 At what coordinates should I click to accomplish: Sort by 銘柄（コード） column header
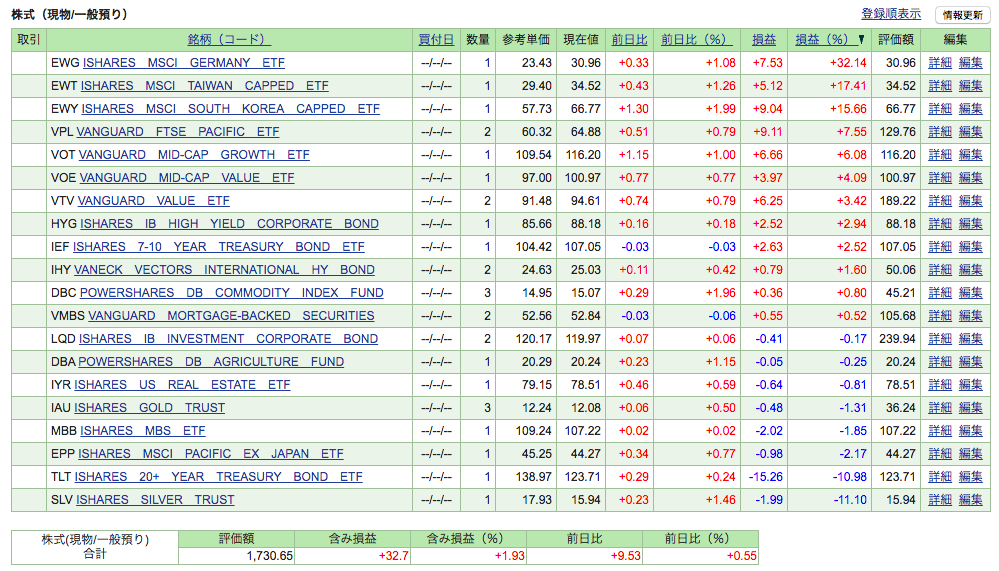(x=229, y=40)
